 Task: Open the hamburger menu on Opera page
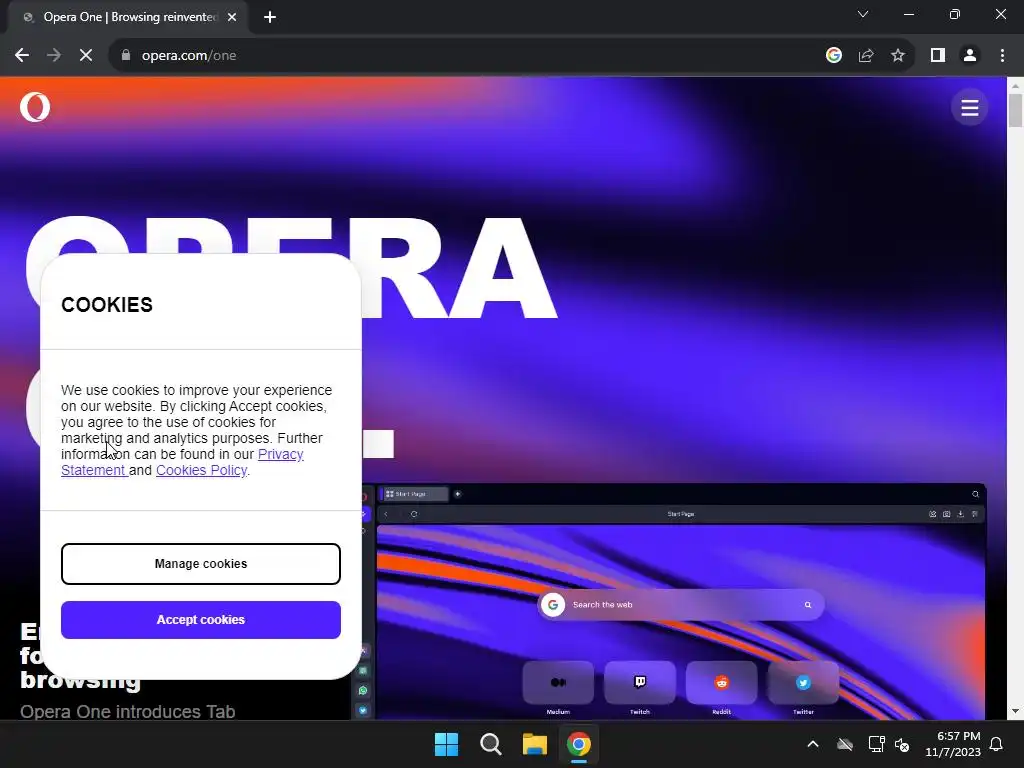click(969, 108)
